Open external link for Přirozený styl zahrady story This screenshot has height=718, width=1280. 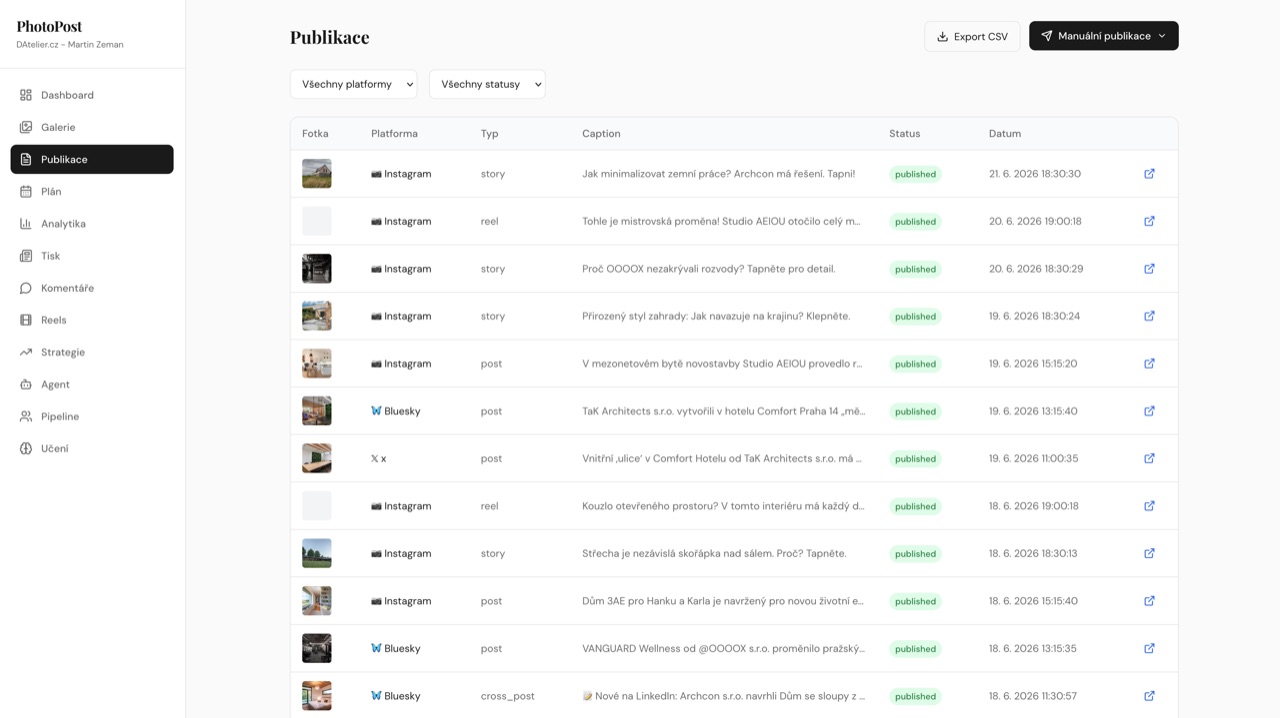click(x=1149, y=316)
